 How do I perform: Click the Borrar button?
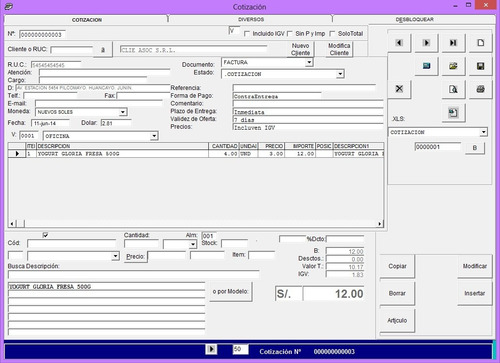[x=397, y=293]
